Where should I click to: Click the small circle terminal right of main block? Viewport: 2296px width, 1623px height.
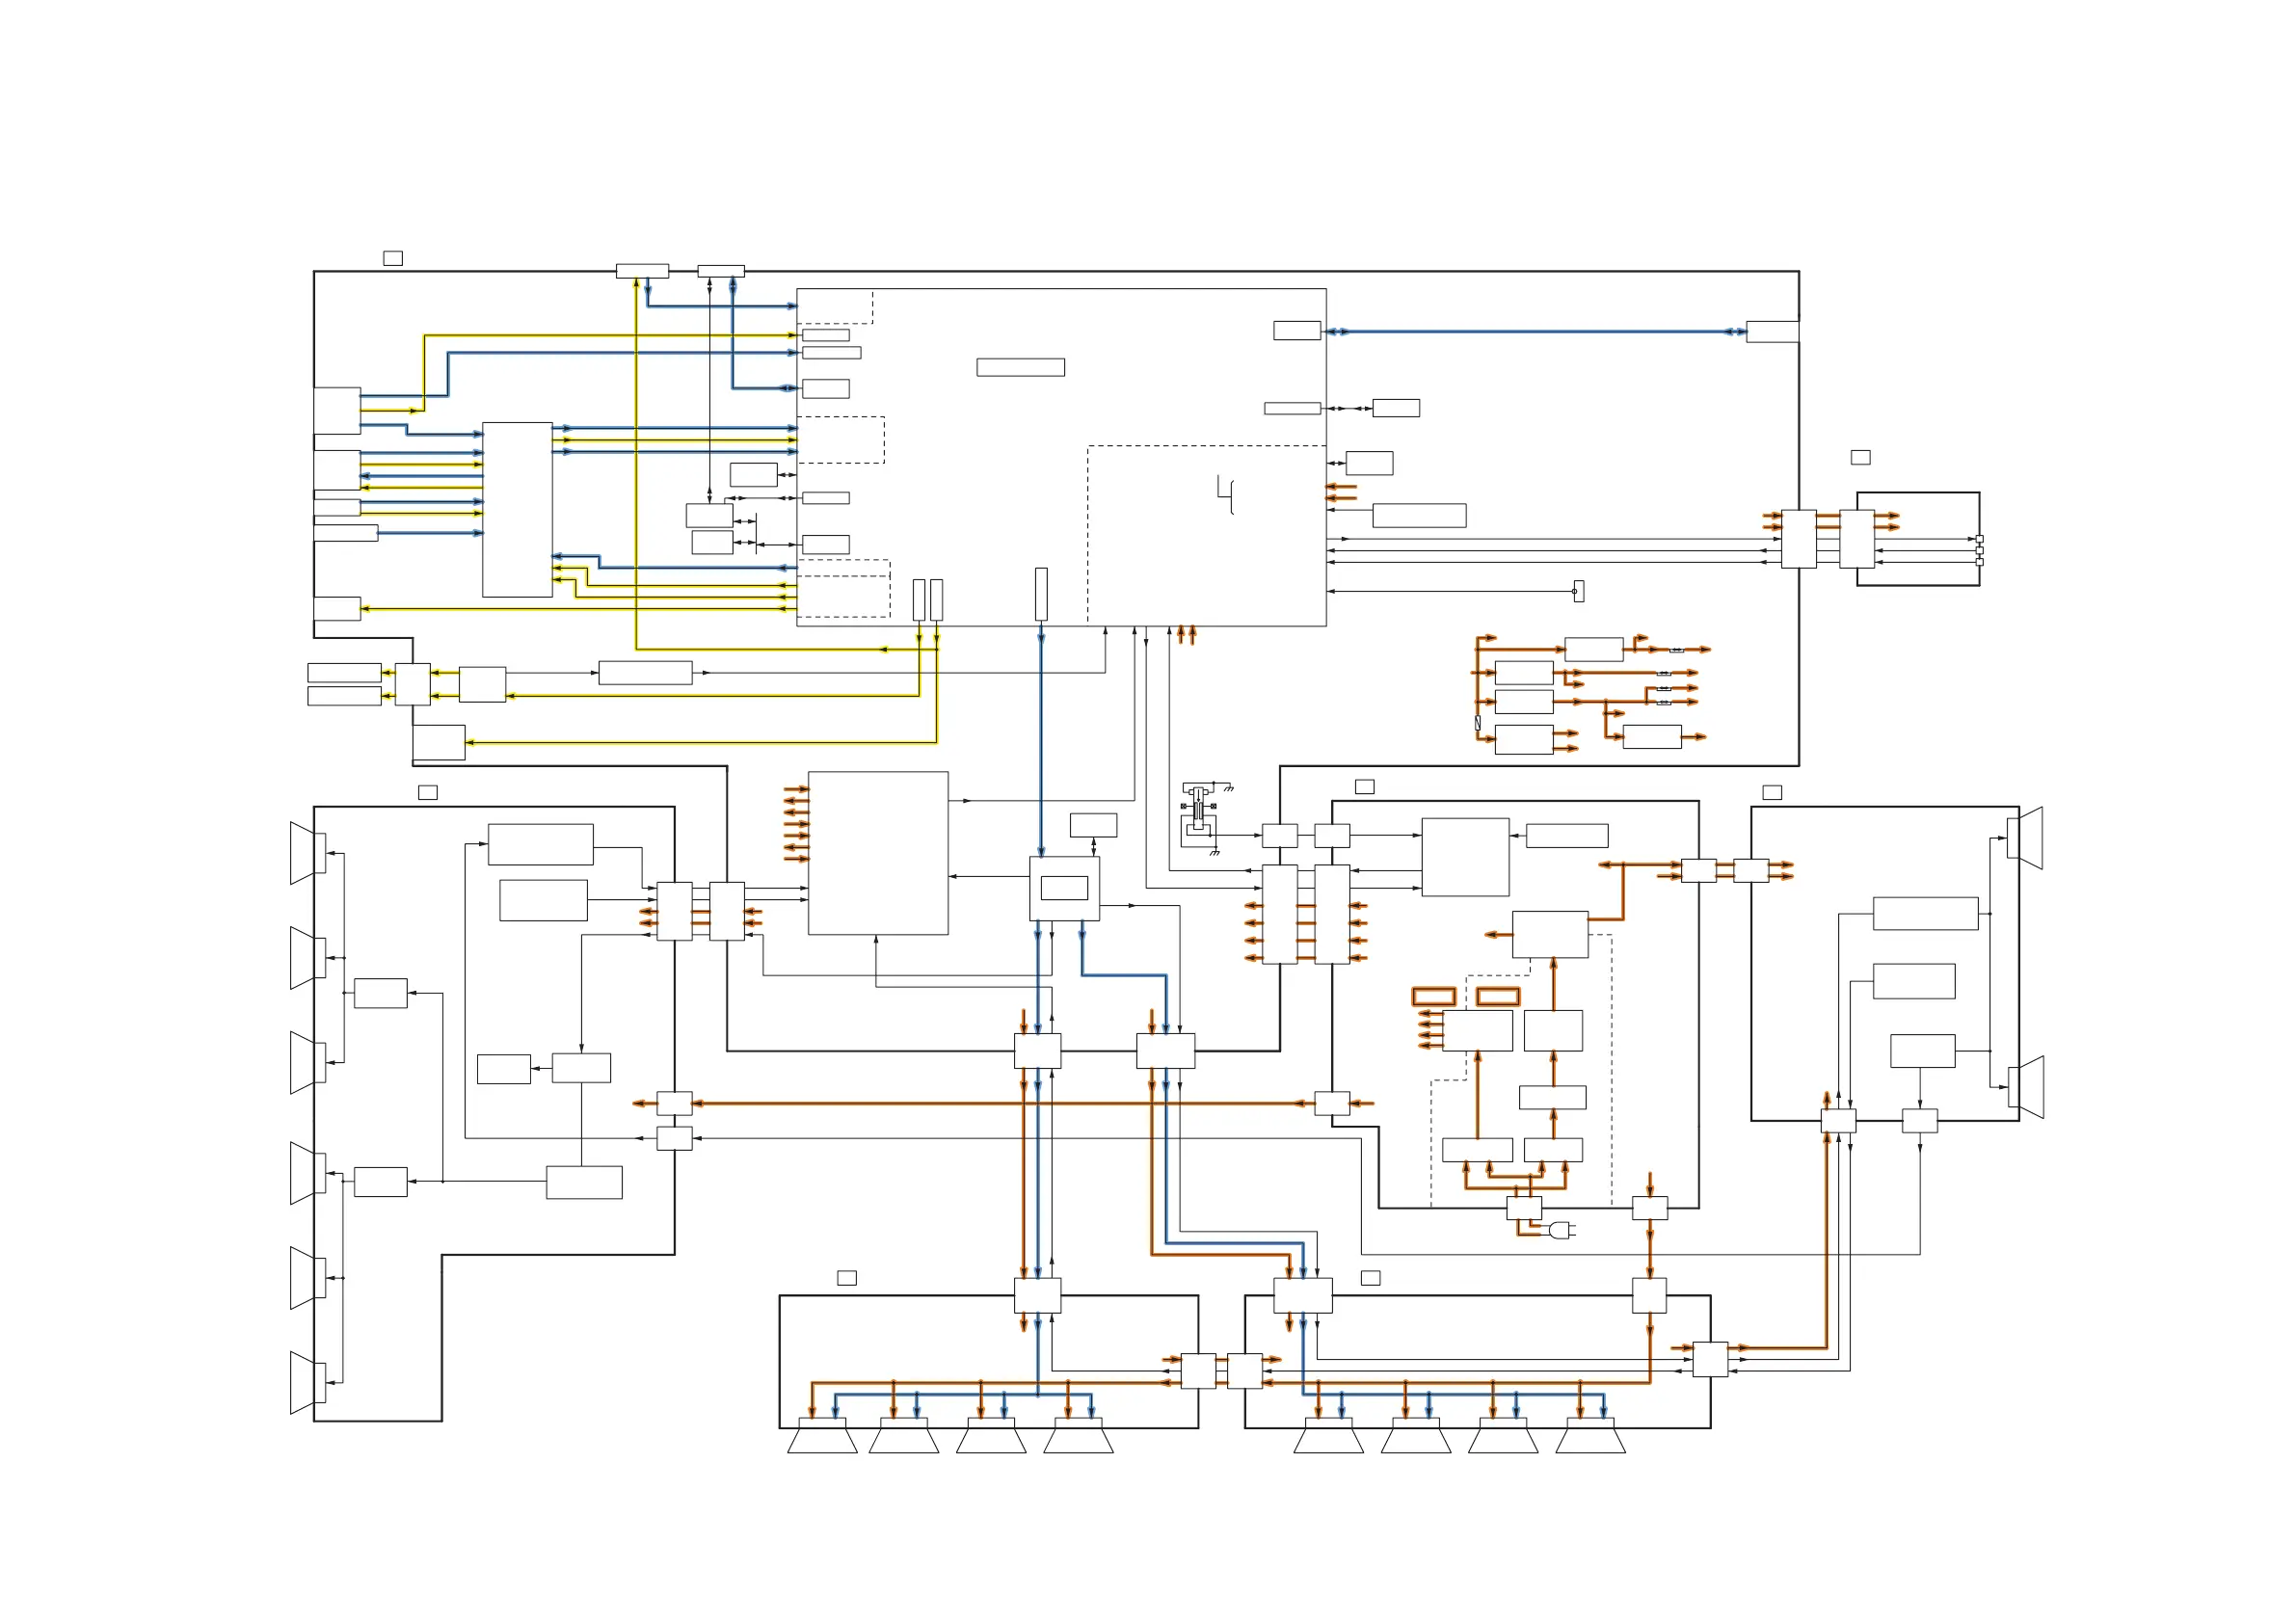[x=1574, y=591]
